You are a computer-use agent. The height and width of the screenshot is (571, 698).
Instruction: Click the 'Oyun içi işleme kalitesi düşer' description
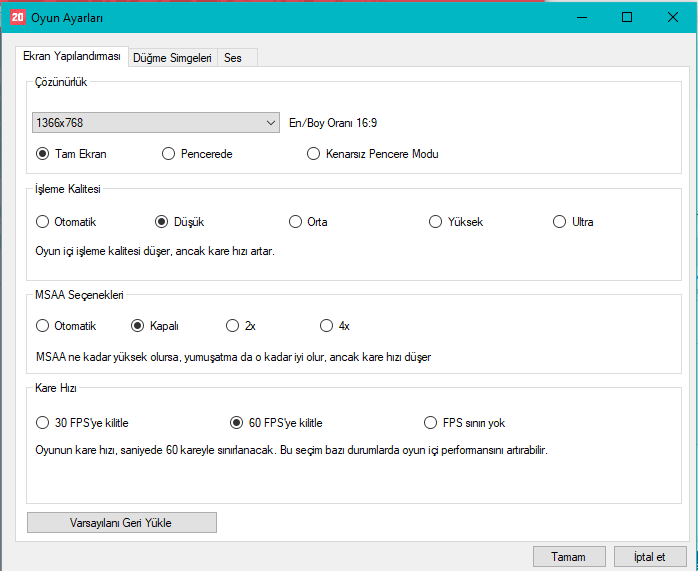tap(155, 251)
